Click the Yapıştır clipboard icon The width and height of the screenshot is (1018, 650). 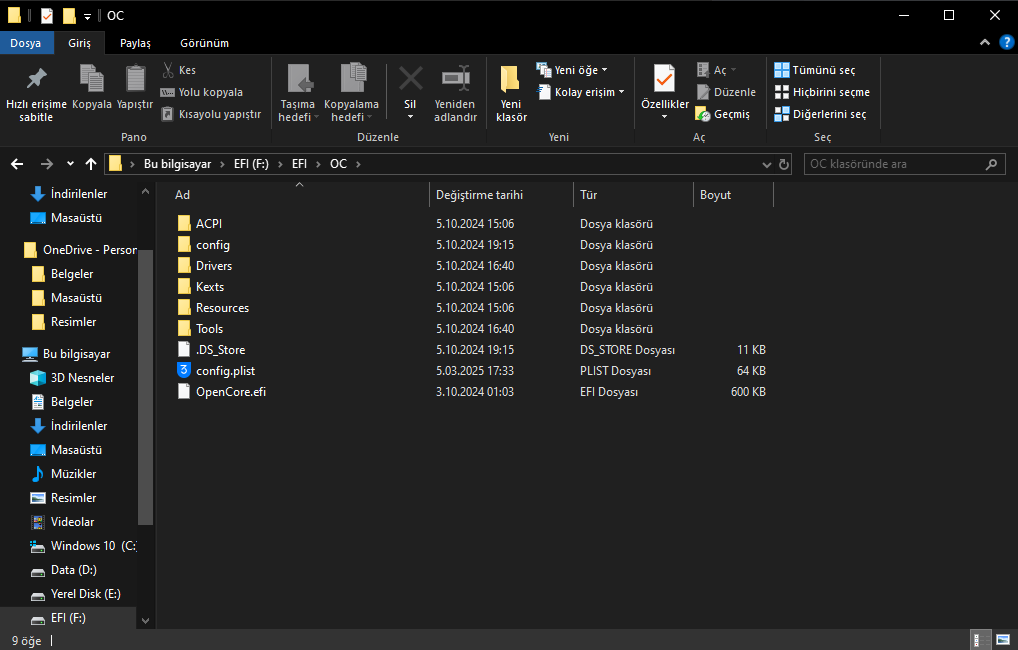click(135, 78)
